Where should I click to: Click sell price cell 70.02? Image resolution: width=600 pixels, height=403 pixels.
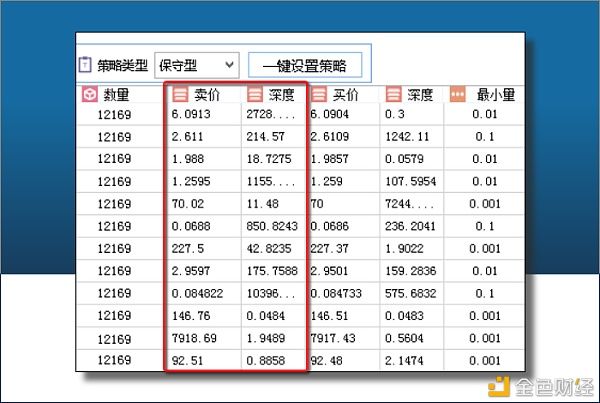[x=188, y=204]
